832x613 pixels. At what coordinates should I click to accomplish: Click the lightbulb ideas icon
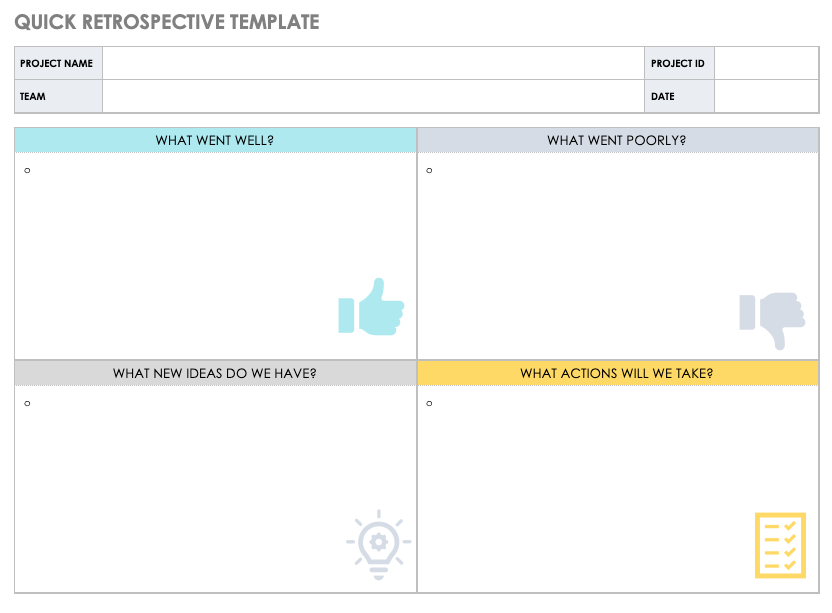[x=378, y=545]
